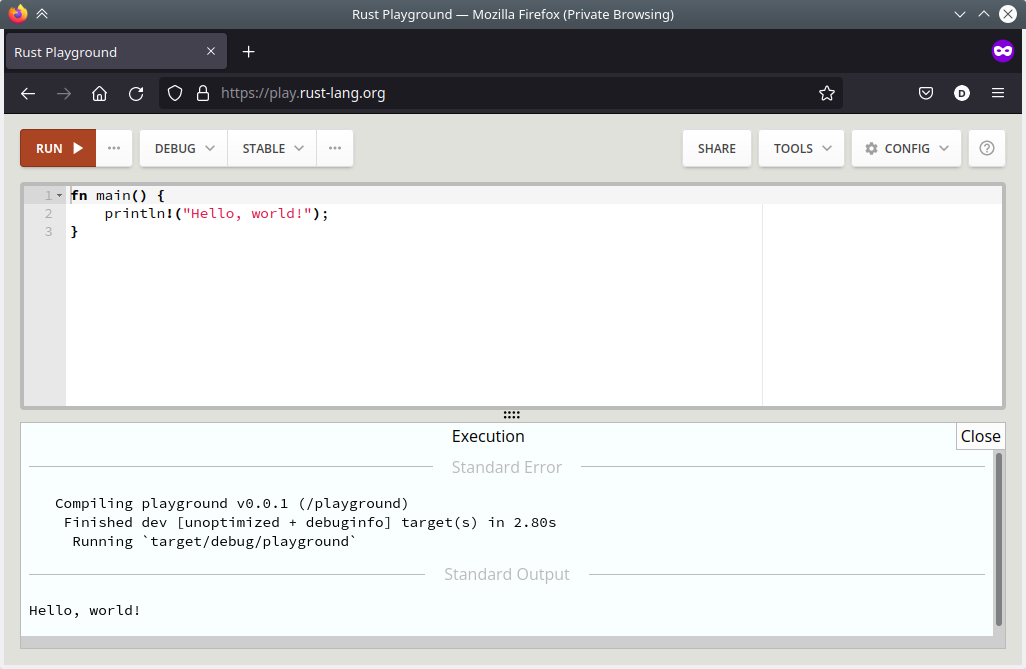Open the Firefox hamburger application menu
This screenshot has height=669, width=1026.
coord(997,93)
